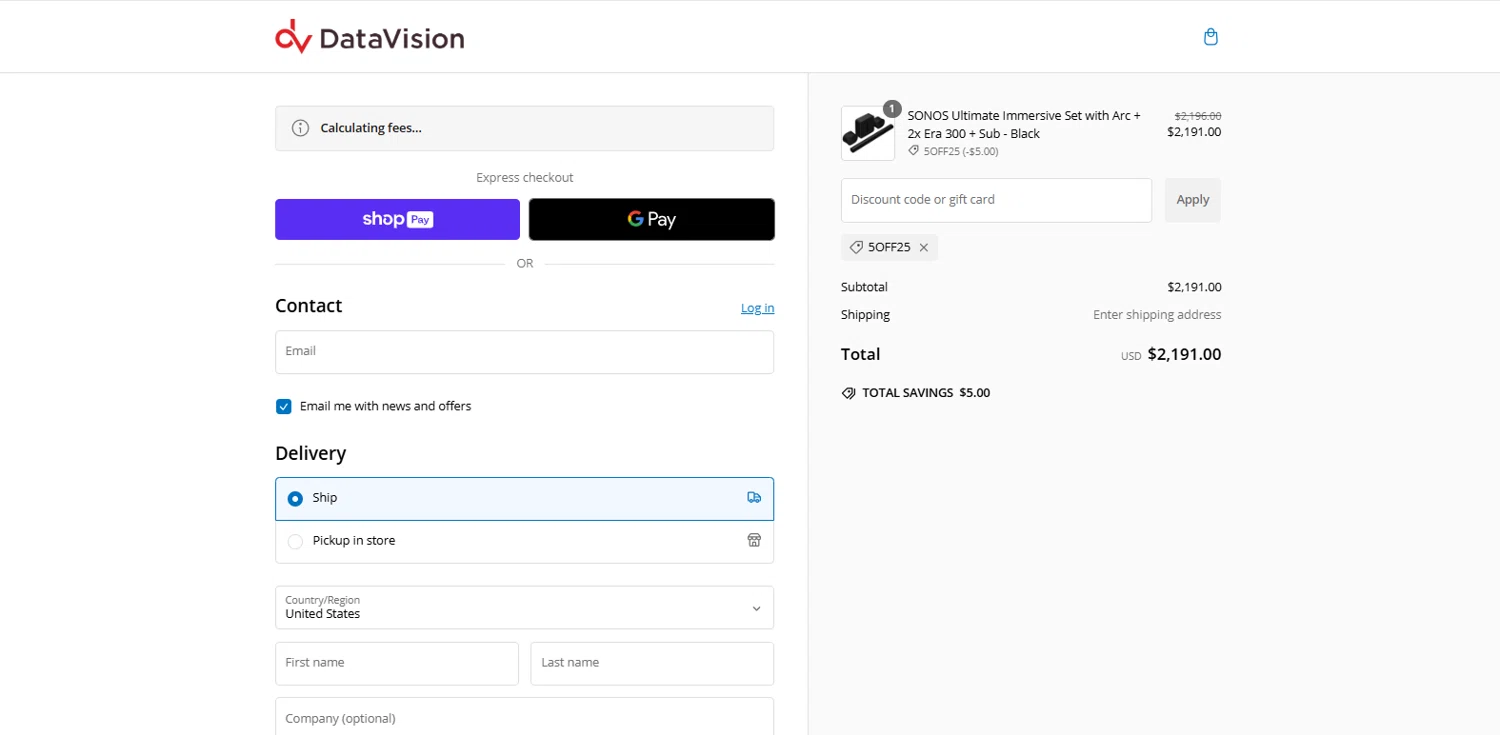Image resolution: width=1500 pixels, height=735 pixels.
Task: Click the Calculating fees message text
Action: 371,128
